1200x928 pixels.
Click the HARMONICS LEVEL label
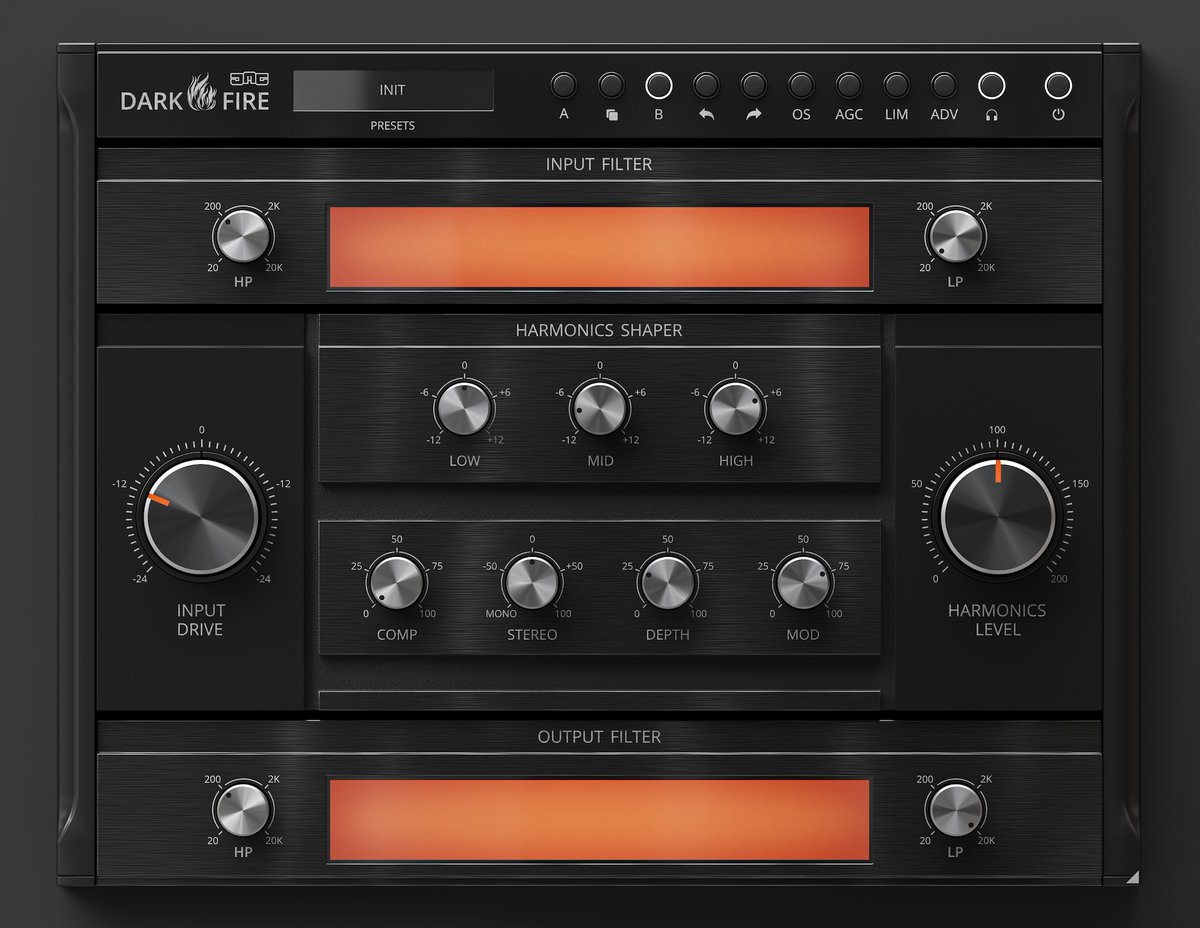point(997,620)
